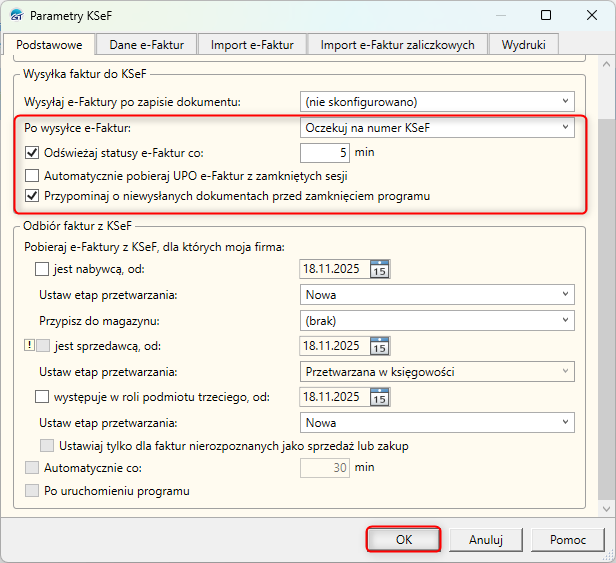
Task: Confirm settings with OK button
Action: pyautogui.click(x=403, y=539)
